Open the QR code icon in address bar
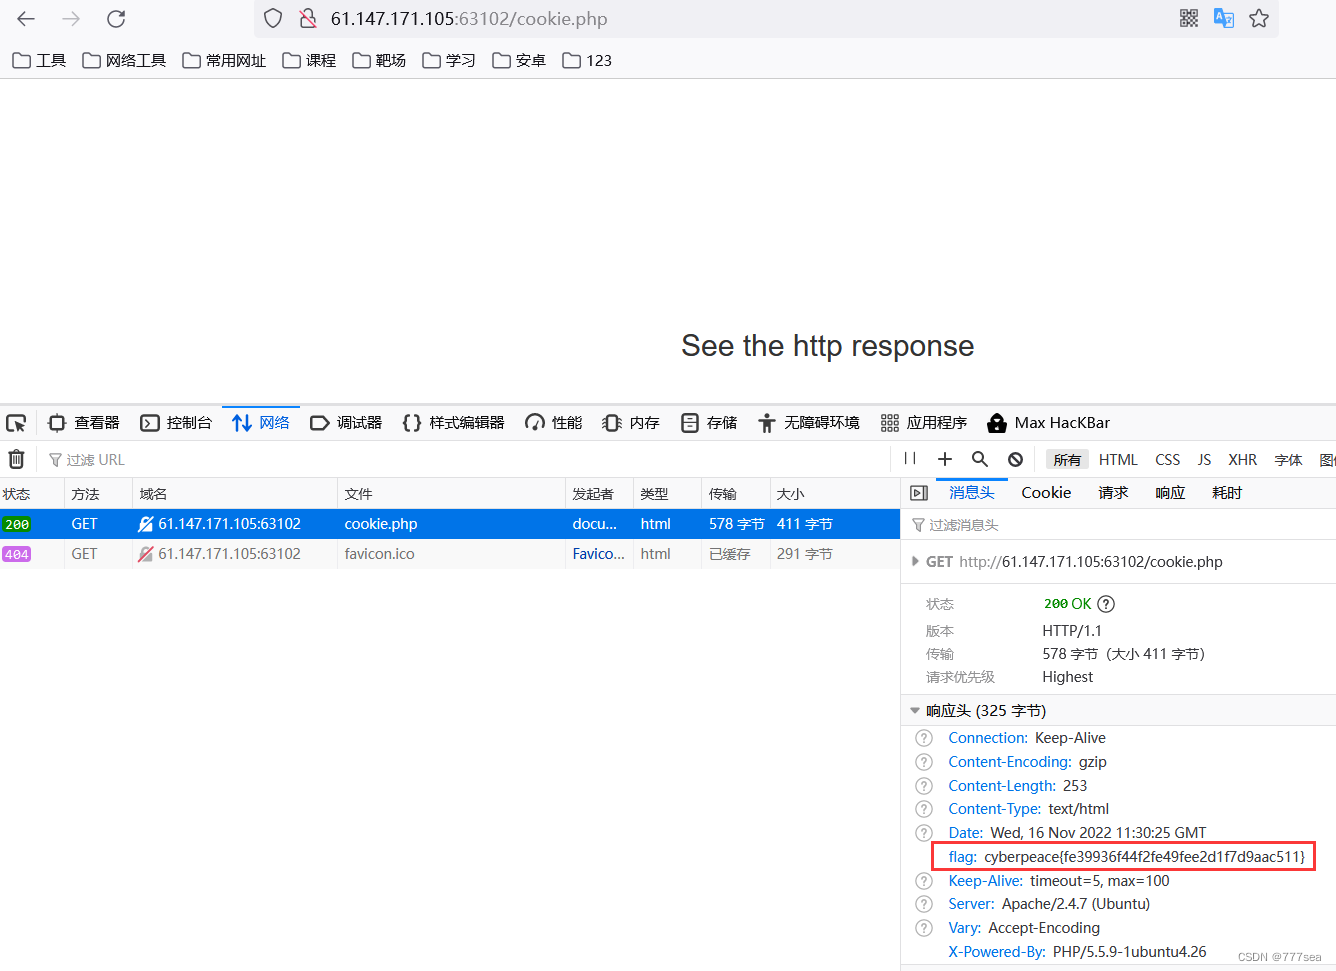The width and height of the screenshot is (1336, 971). point(1189,18)
